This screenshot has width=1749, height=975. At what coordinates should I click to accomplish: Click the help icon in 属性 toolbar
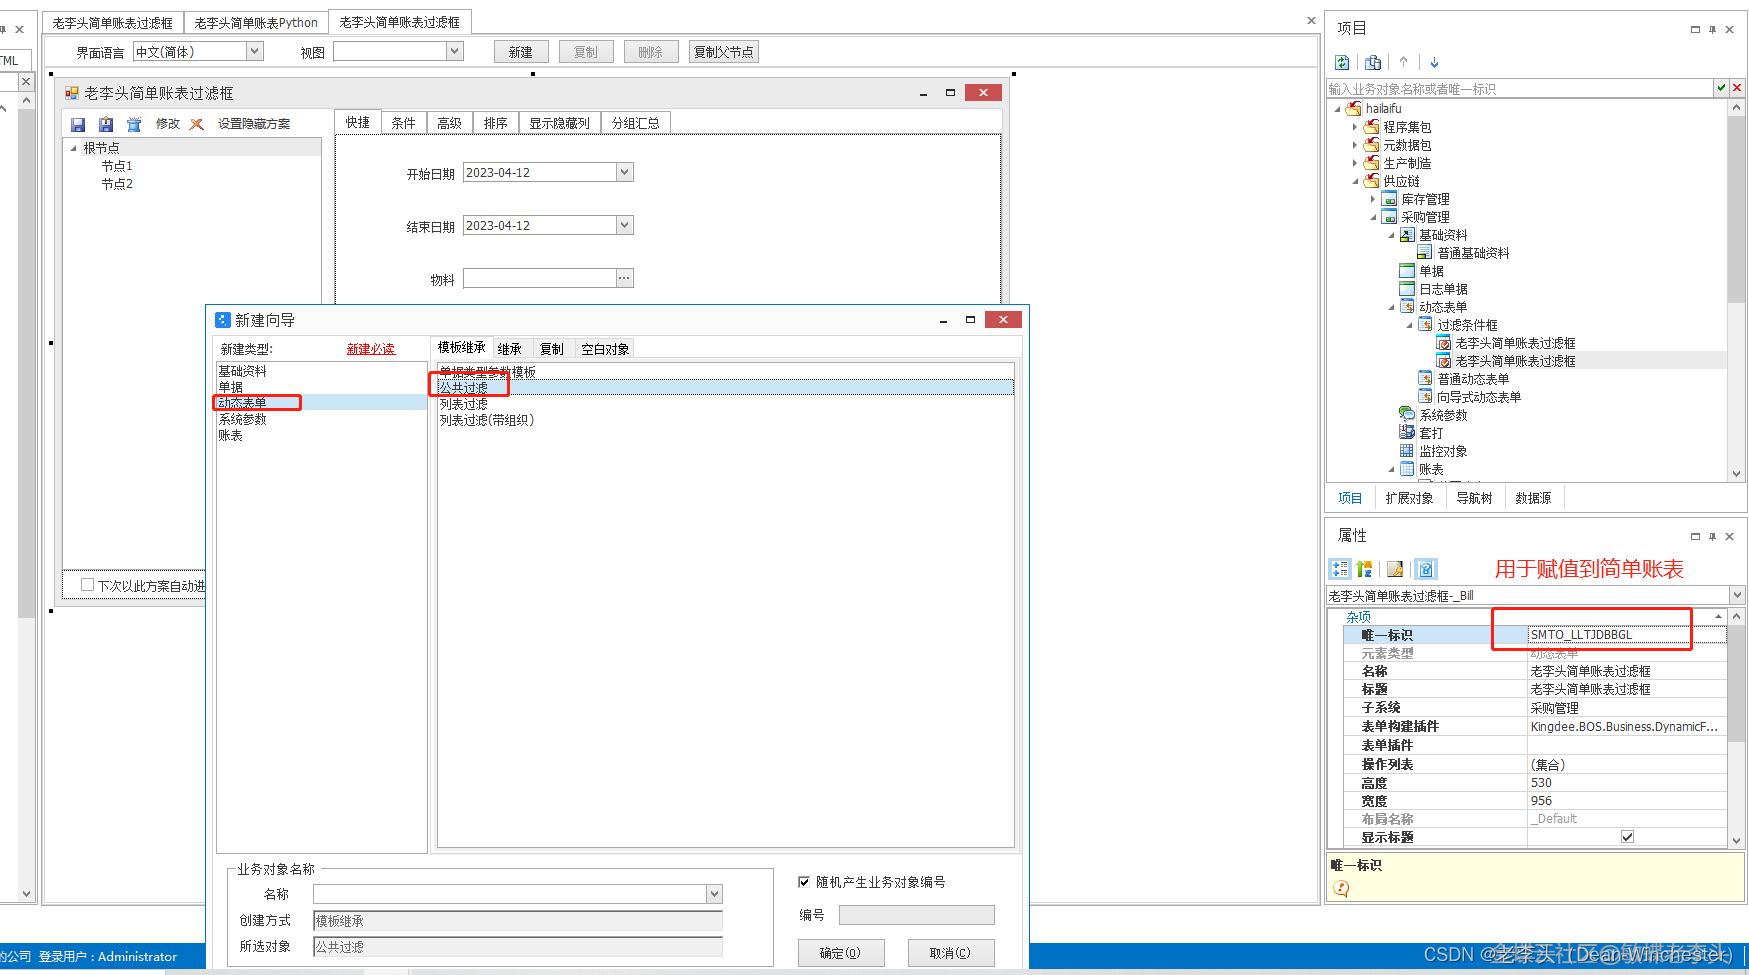[1426, 569]
